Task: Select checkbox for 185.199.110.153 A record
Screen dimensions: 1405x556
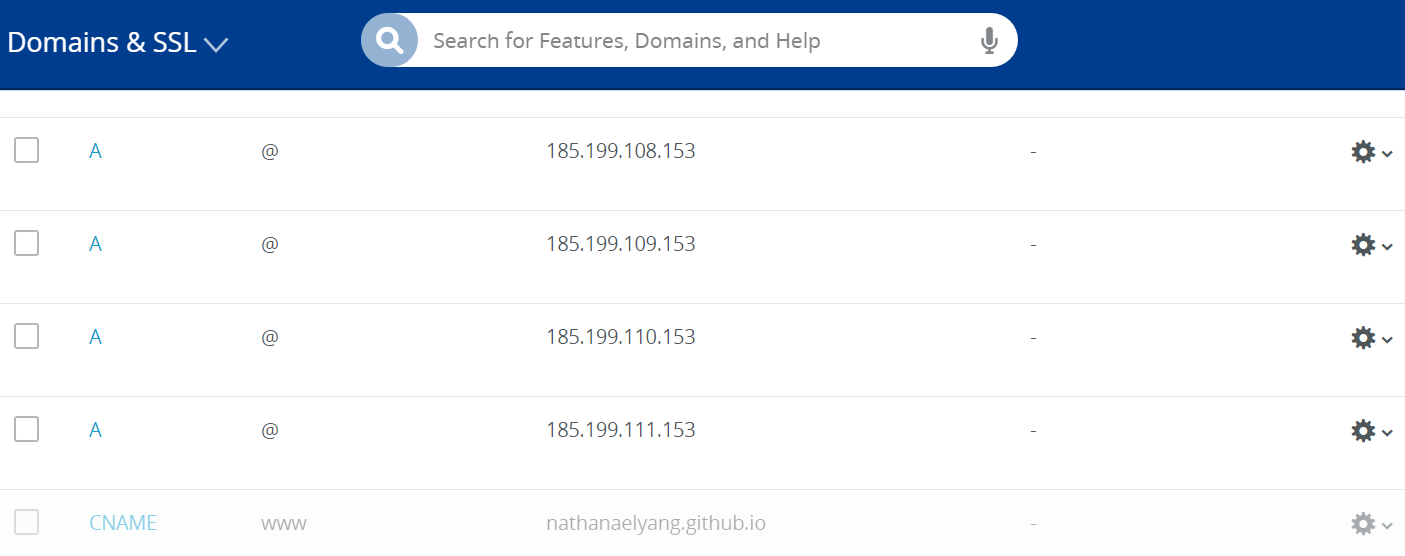Action: [x=27, y=336]
